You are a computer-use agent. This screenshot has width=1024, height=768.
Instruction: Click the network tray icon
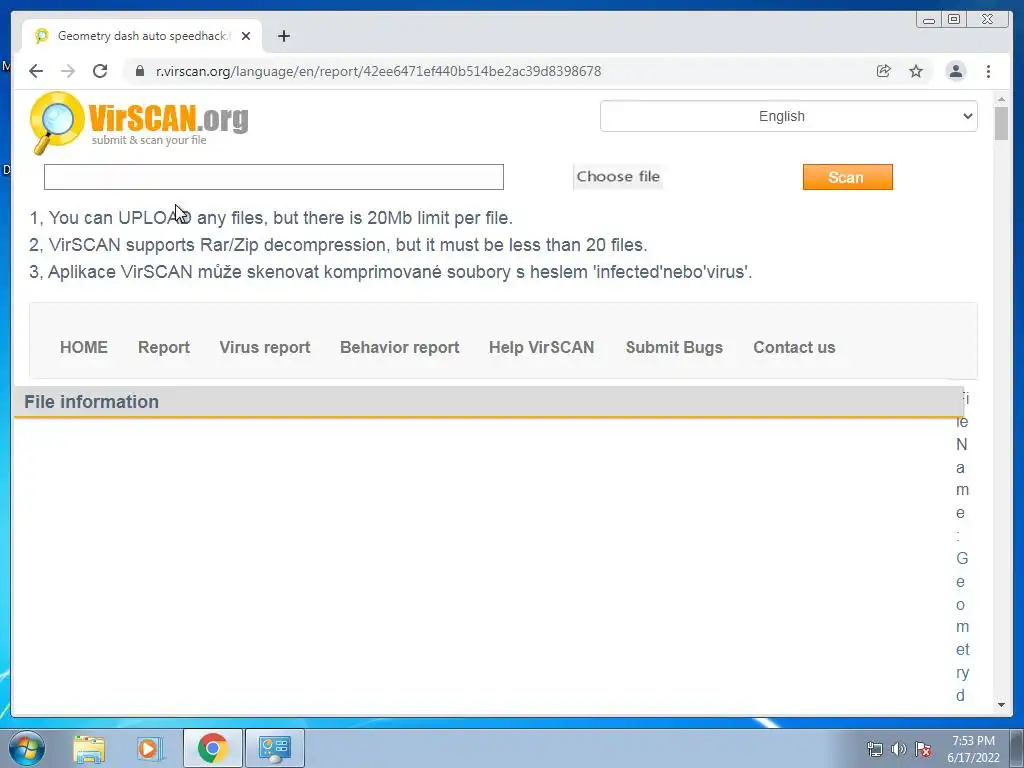(x=874, y=749)
